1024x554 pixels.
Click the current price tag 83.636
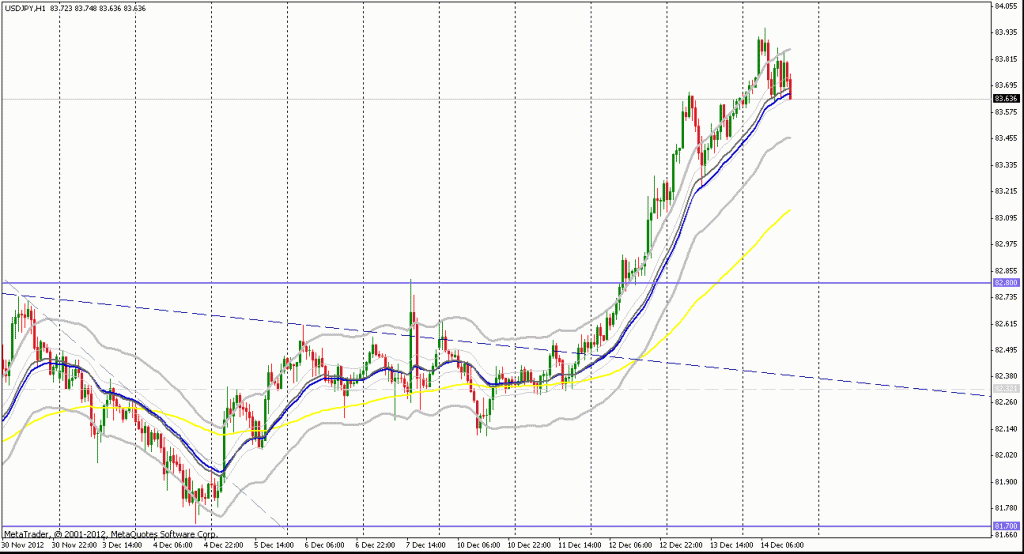tap(1006, 99)
